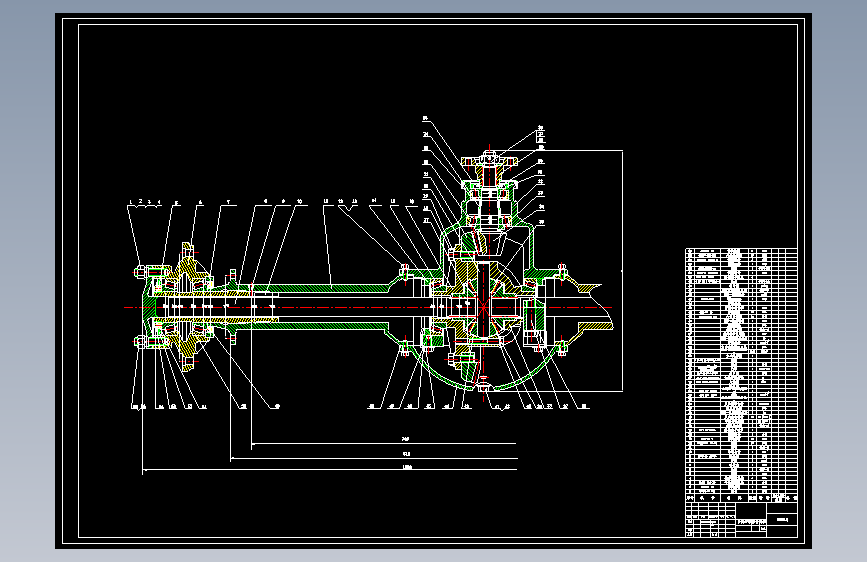The width and height of the screenshot is (867, 562).
Task: Select the parts list table
Action: pos(741,375)
